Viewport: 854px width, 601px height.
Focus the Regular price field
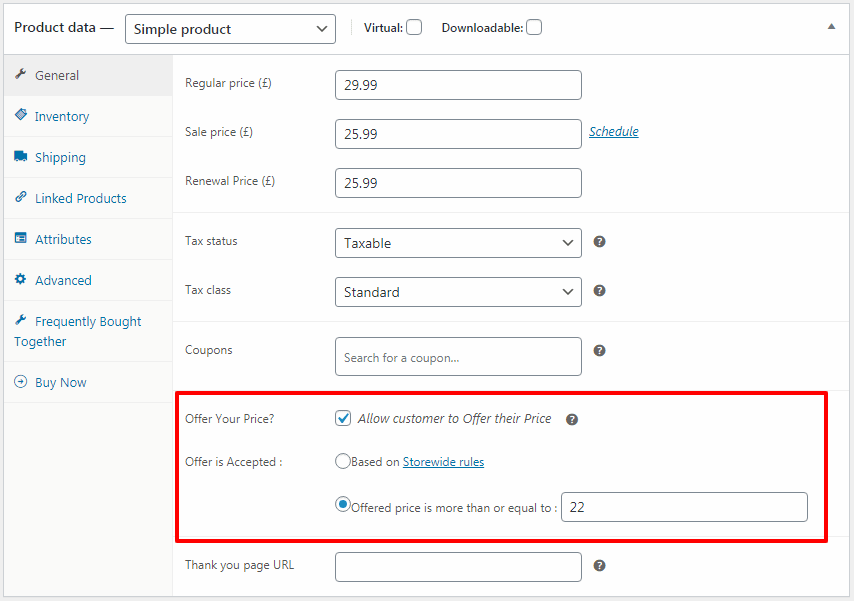(458, 85)
